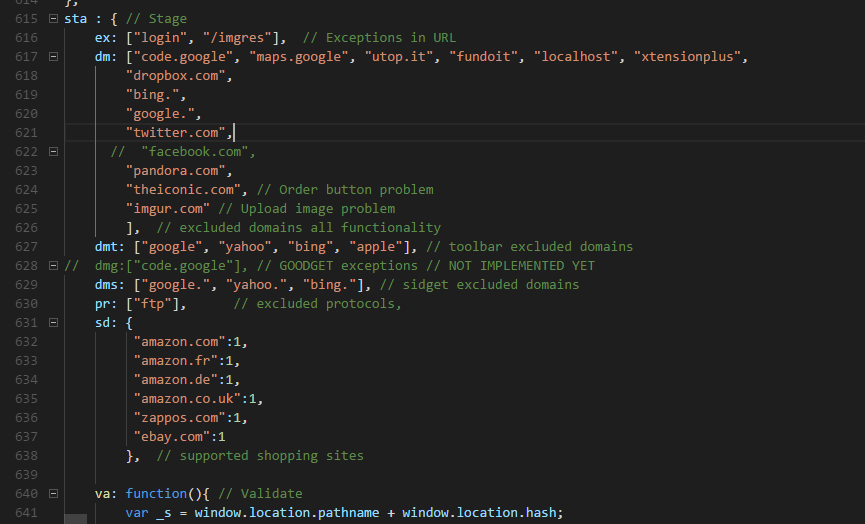Collapse the sd object on line 631
This screenshot has width=865, height=524.
coord(54,323)
